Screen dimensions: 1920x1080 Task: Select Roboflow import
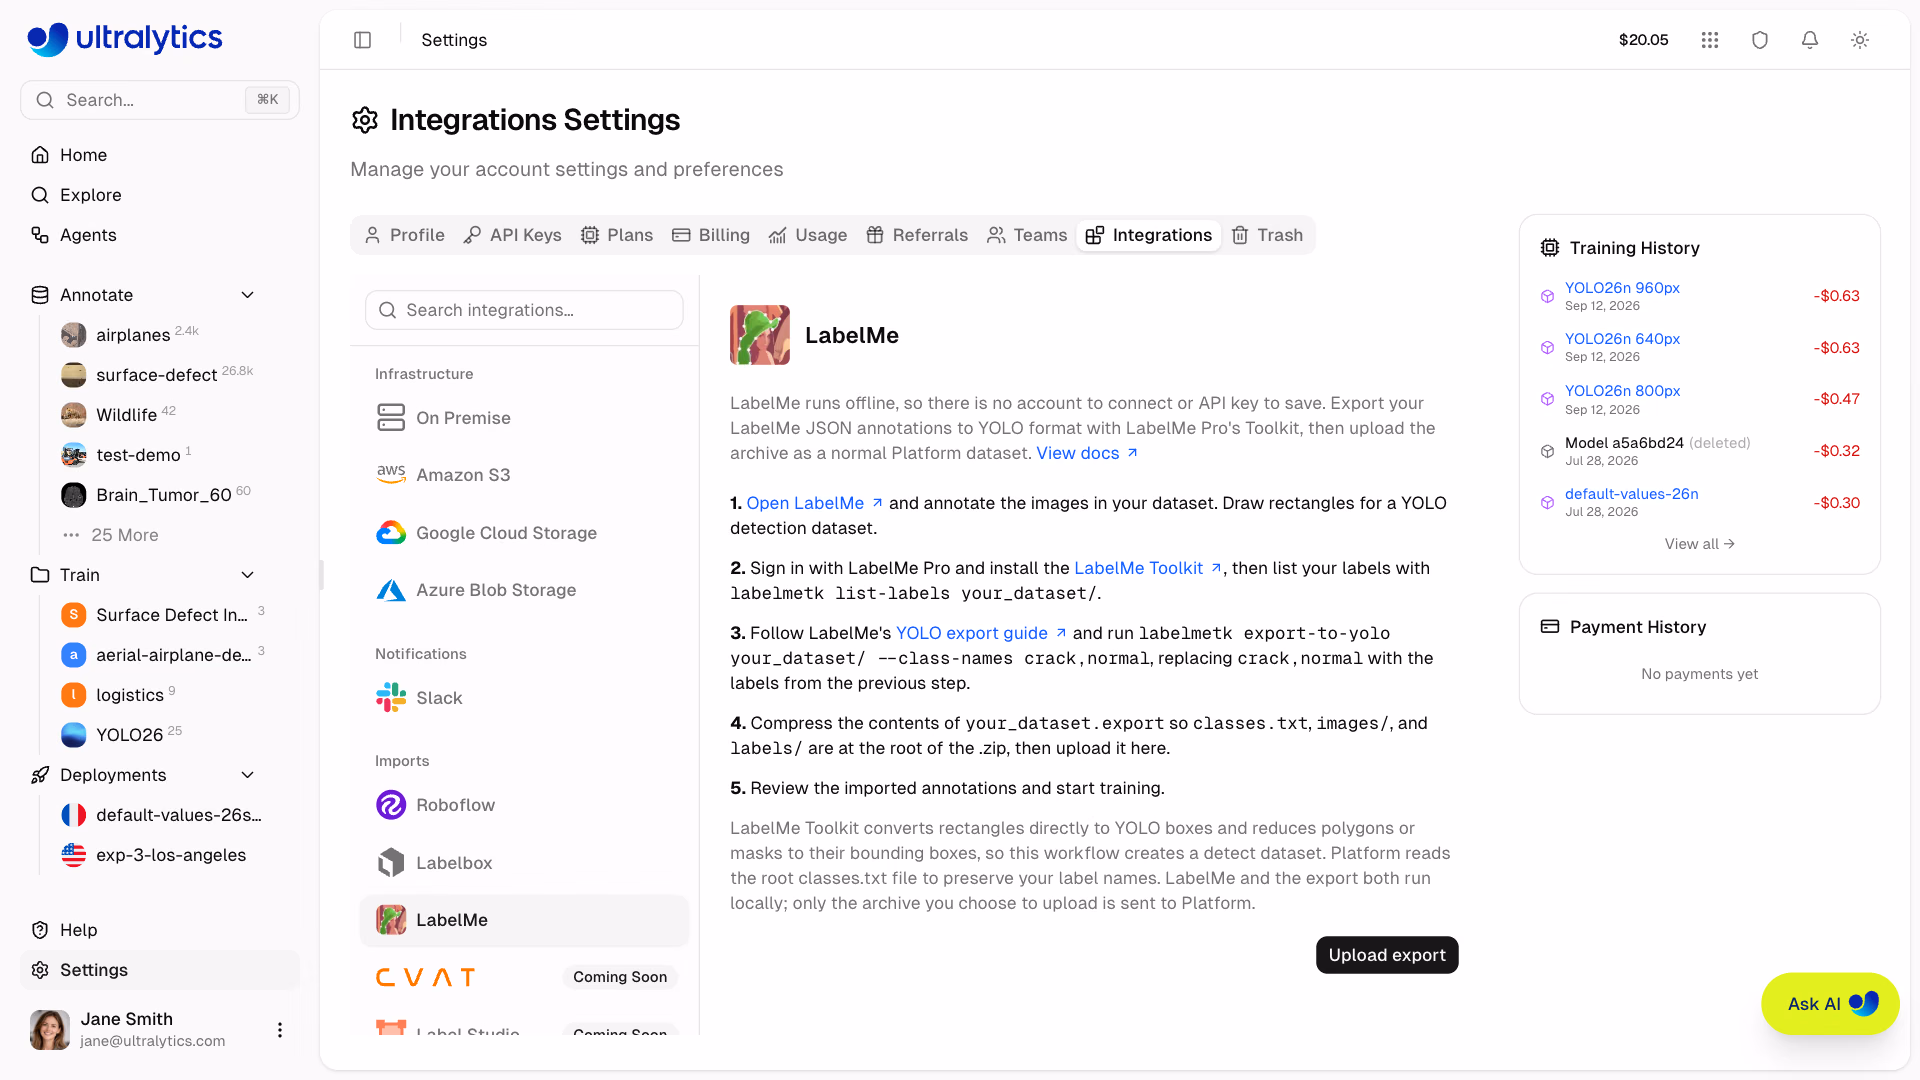[524, 805]
